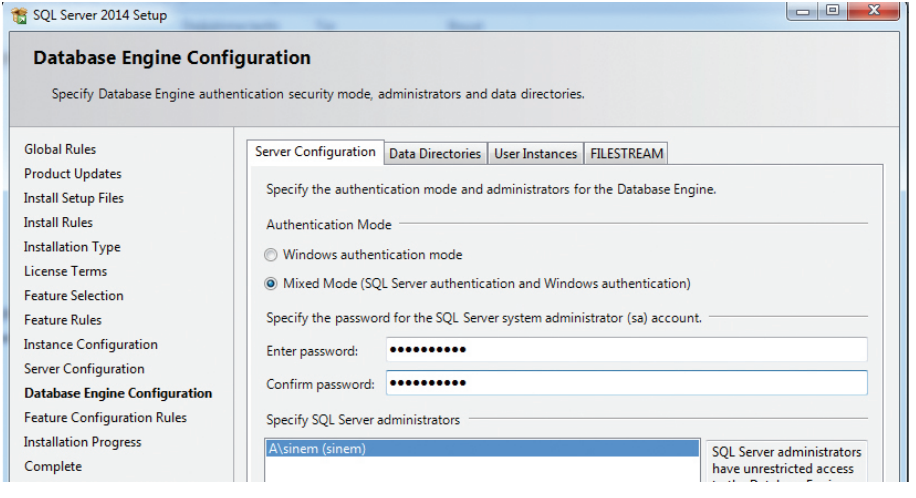Click Product Updates step in sidebar

(x=72, y=174)
